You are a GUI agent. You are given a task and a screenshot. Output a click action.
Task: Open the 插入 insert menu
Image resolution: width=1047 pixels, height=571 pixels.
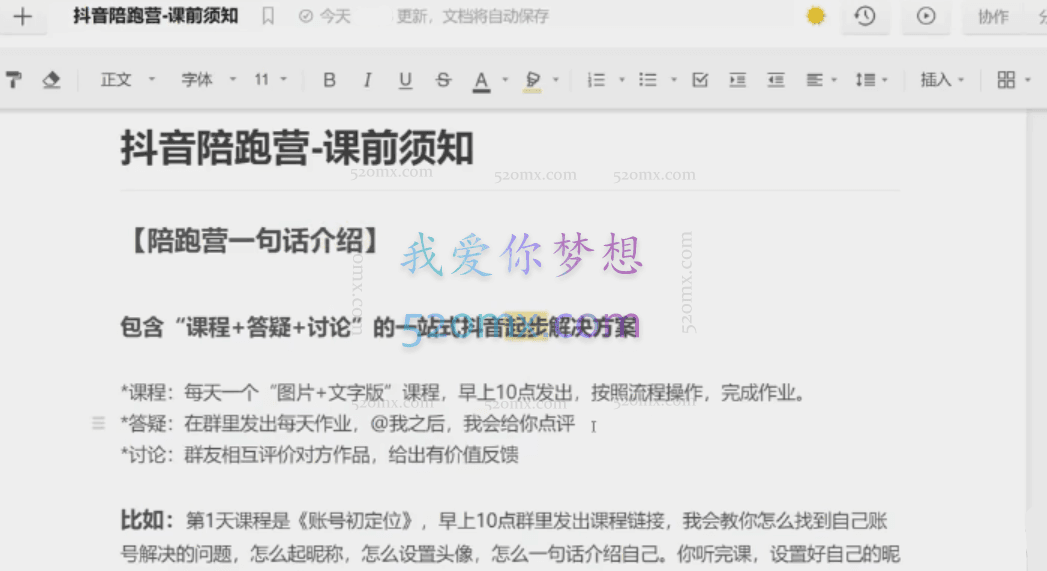point(942,80)
